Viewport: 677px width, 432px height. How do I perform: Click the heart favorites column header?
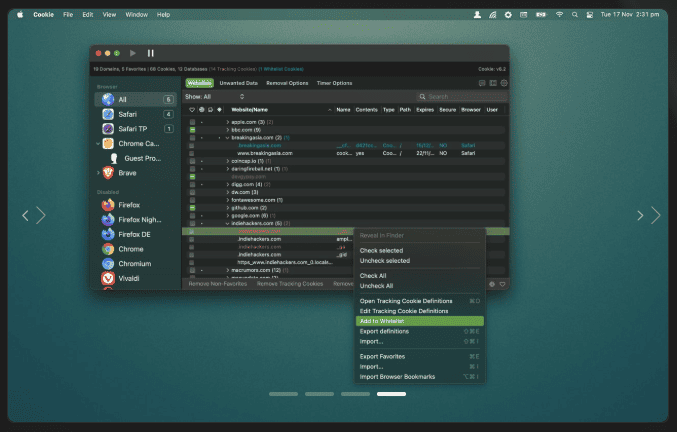pos(192,110)
